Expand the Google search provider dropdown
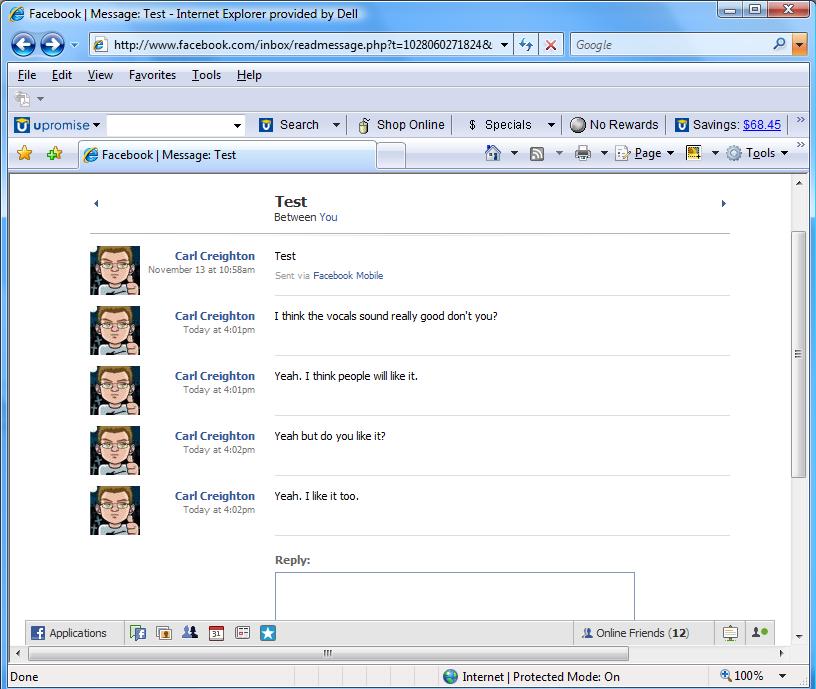 tap(799, 45)
